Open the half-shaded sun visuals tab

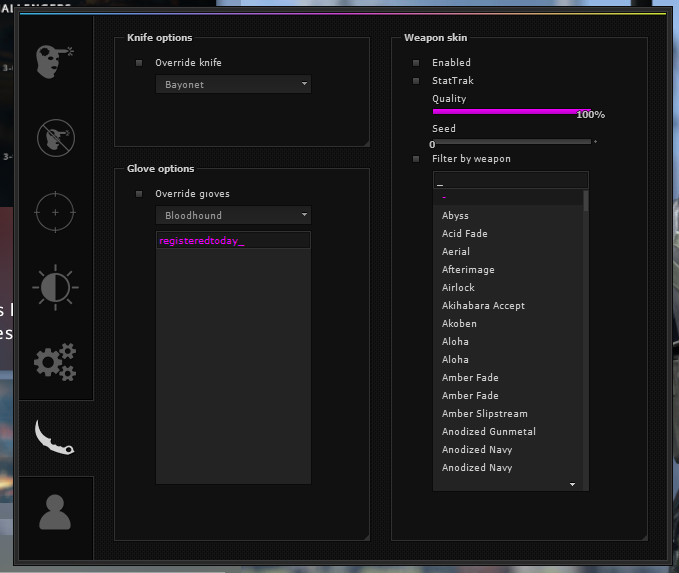click(x=55, y=286)
